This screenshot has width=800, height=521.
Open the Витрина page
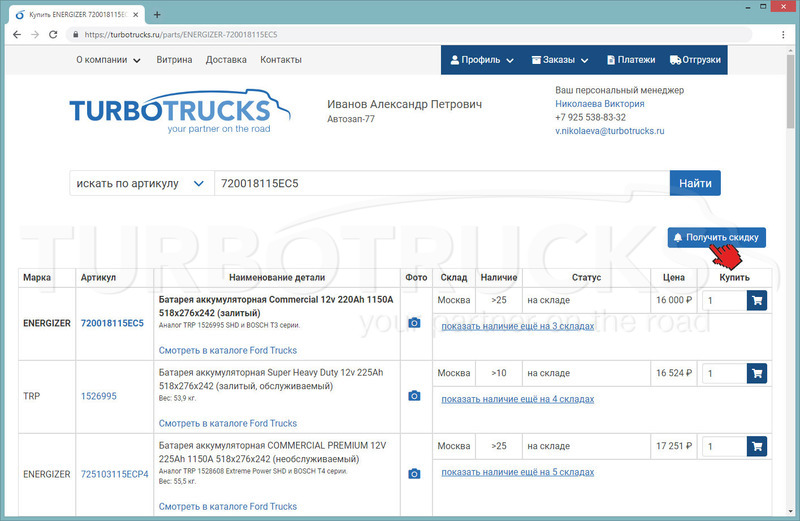click(174, 60)
